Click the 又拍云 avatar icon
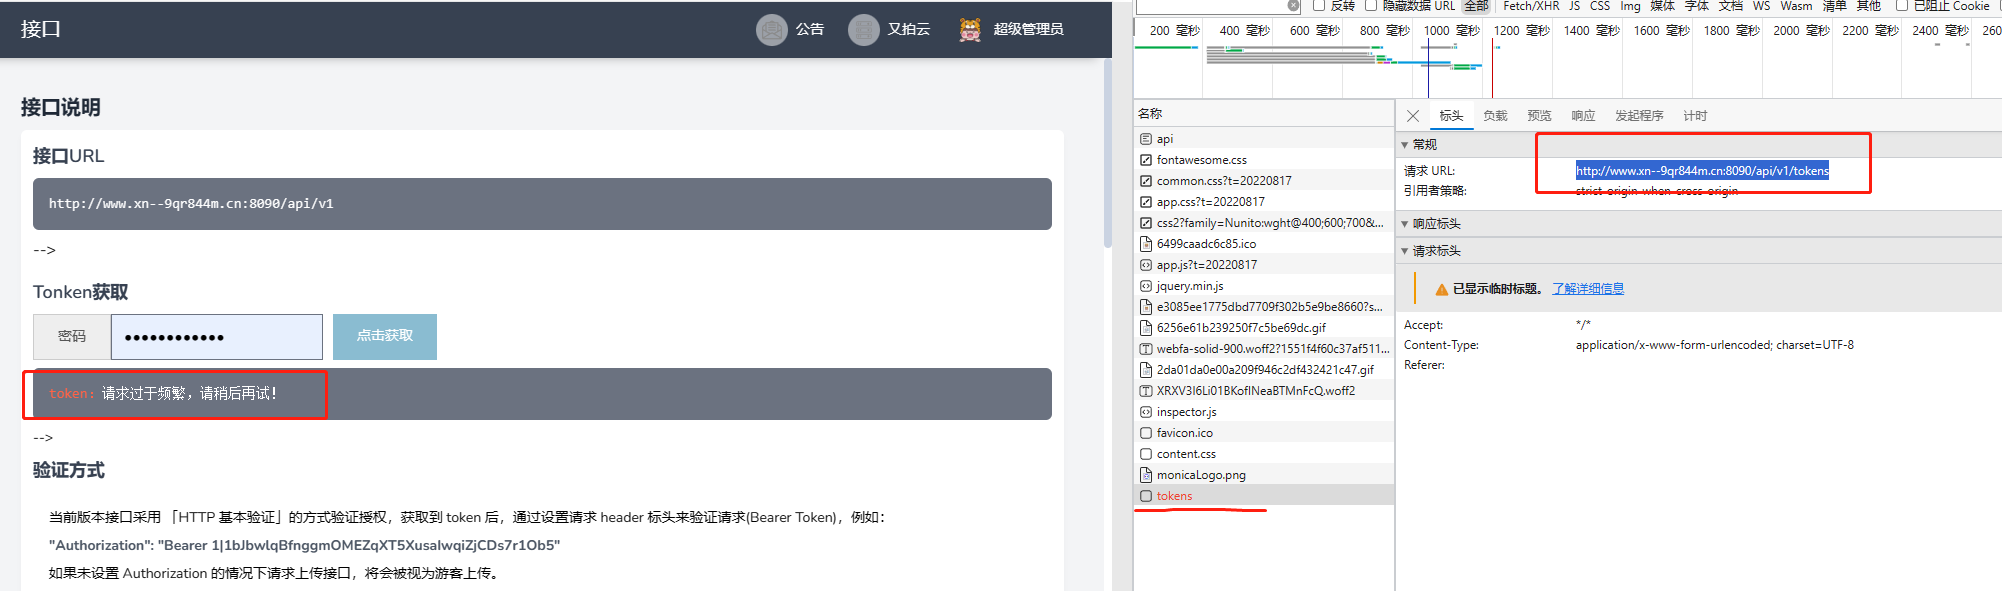Screen dimensions: 2002x591 point(863,30)
